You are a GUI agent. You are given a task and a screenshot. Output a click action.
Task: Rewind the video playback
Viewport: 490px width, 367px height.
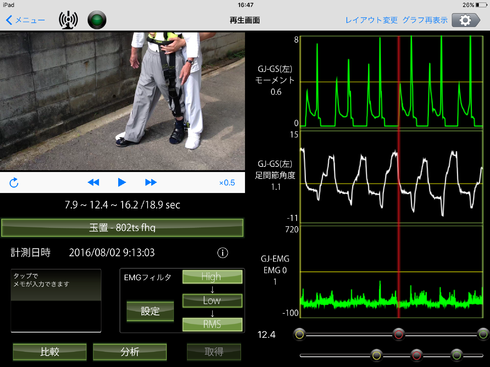pyautogui.click(x=93, y=182)
